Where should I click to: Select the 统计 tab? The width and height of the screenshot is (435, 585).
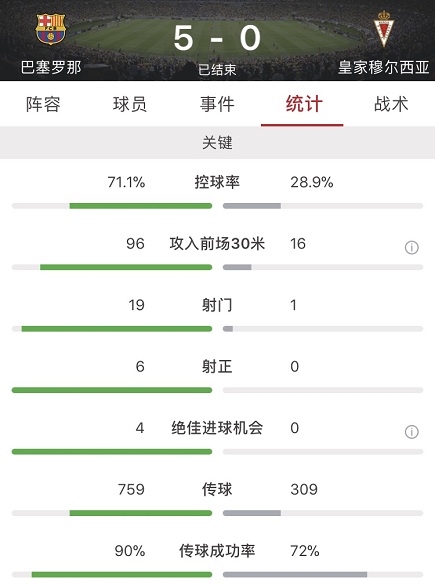(x=304, y=104)
